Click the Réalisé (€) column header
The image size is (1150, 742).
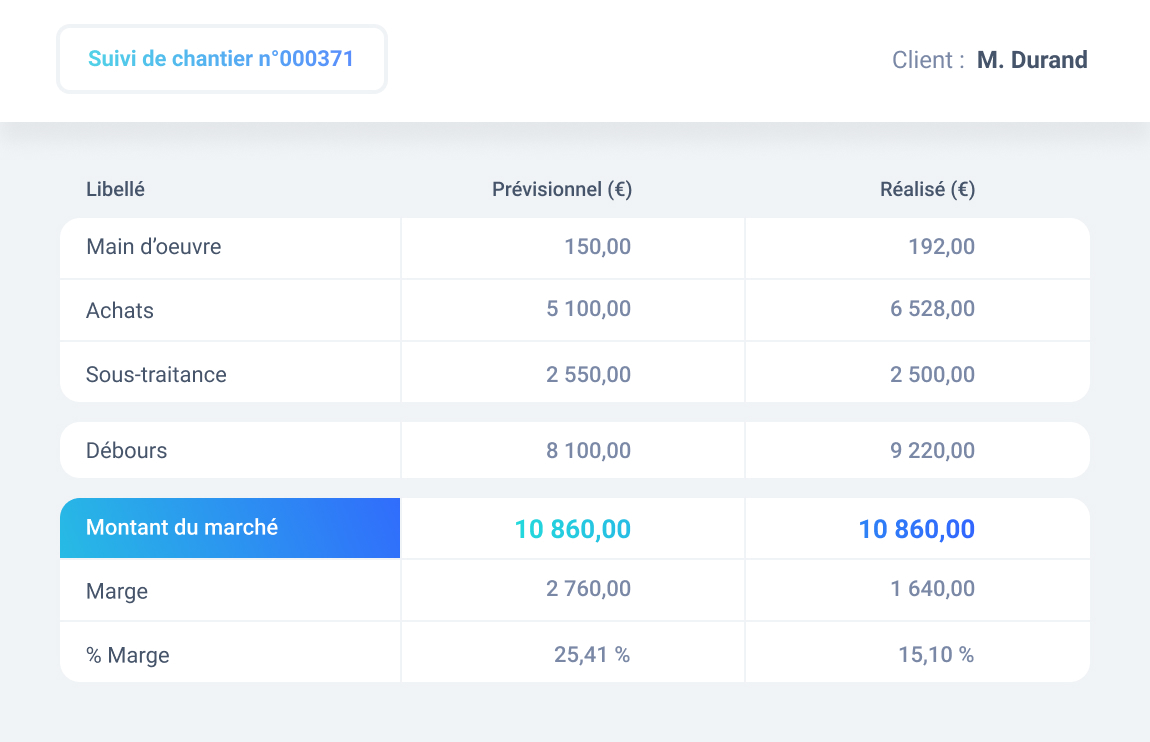927,189
